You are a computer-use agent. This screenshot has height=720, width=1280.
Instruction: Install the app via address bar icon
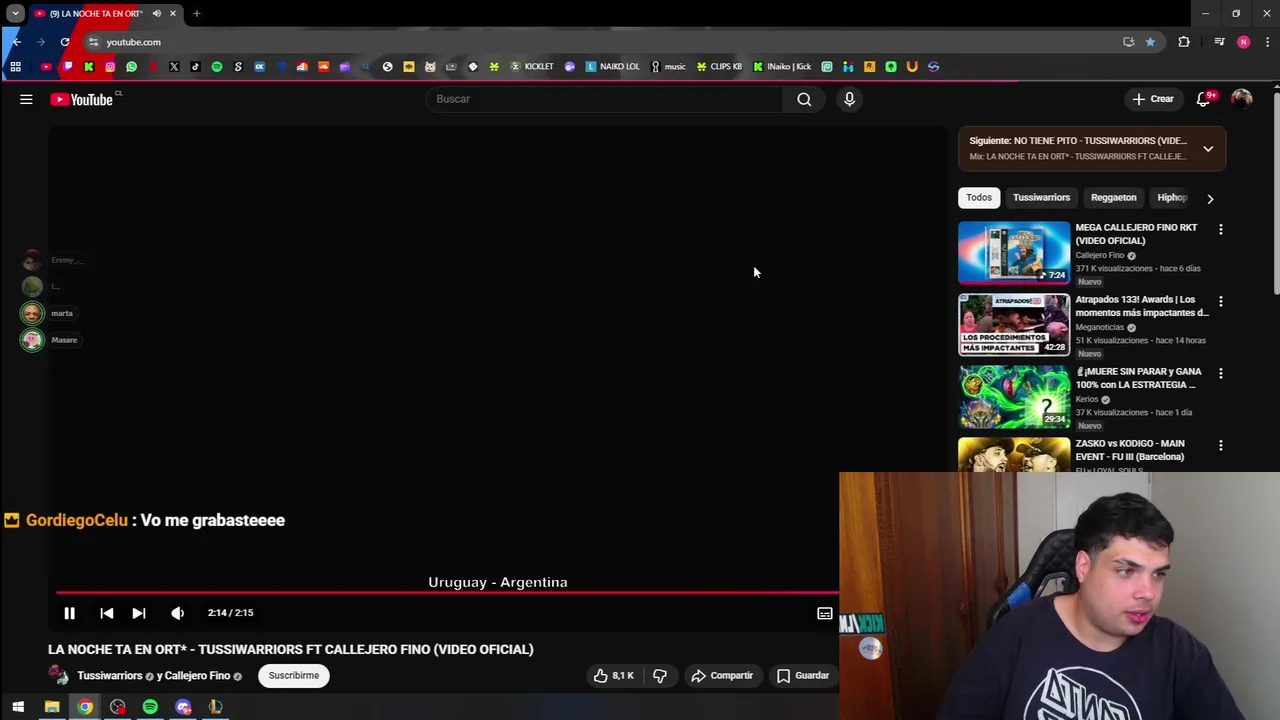point(1129,42)
